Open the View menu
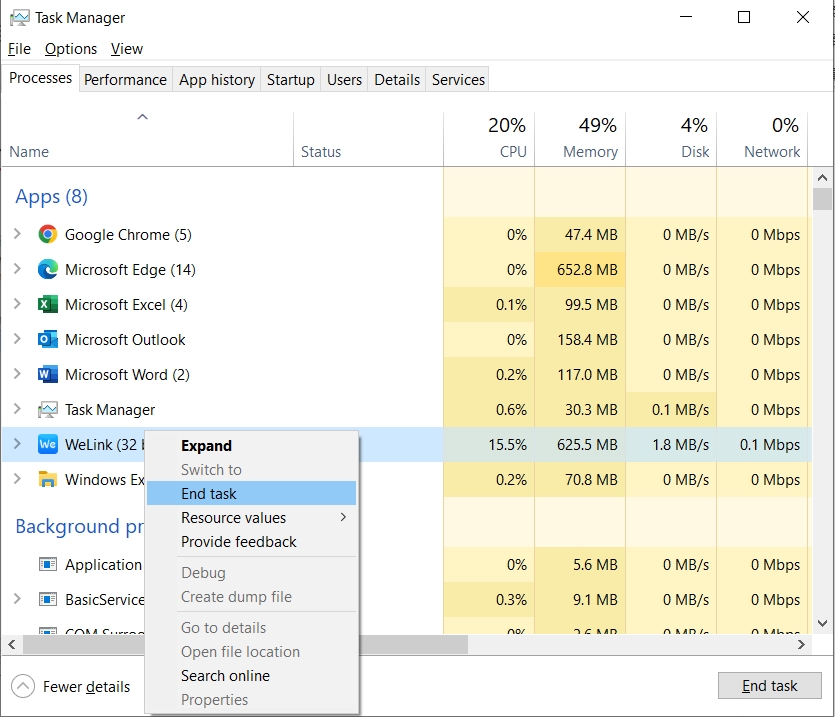The image size is (835, 717). [127, 49]
